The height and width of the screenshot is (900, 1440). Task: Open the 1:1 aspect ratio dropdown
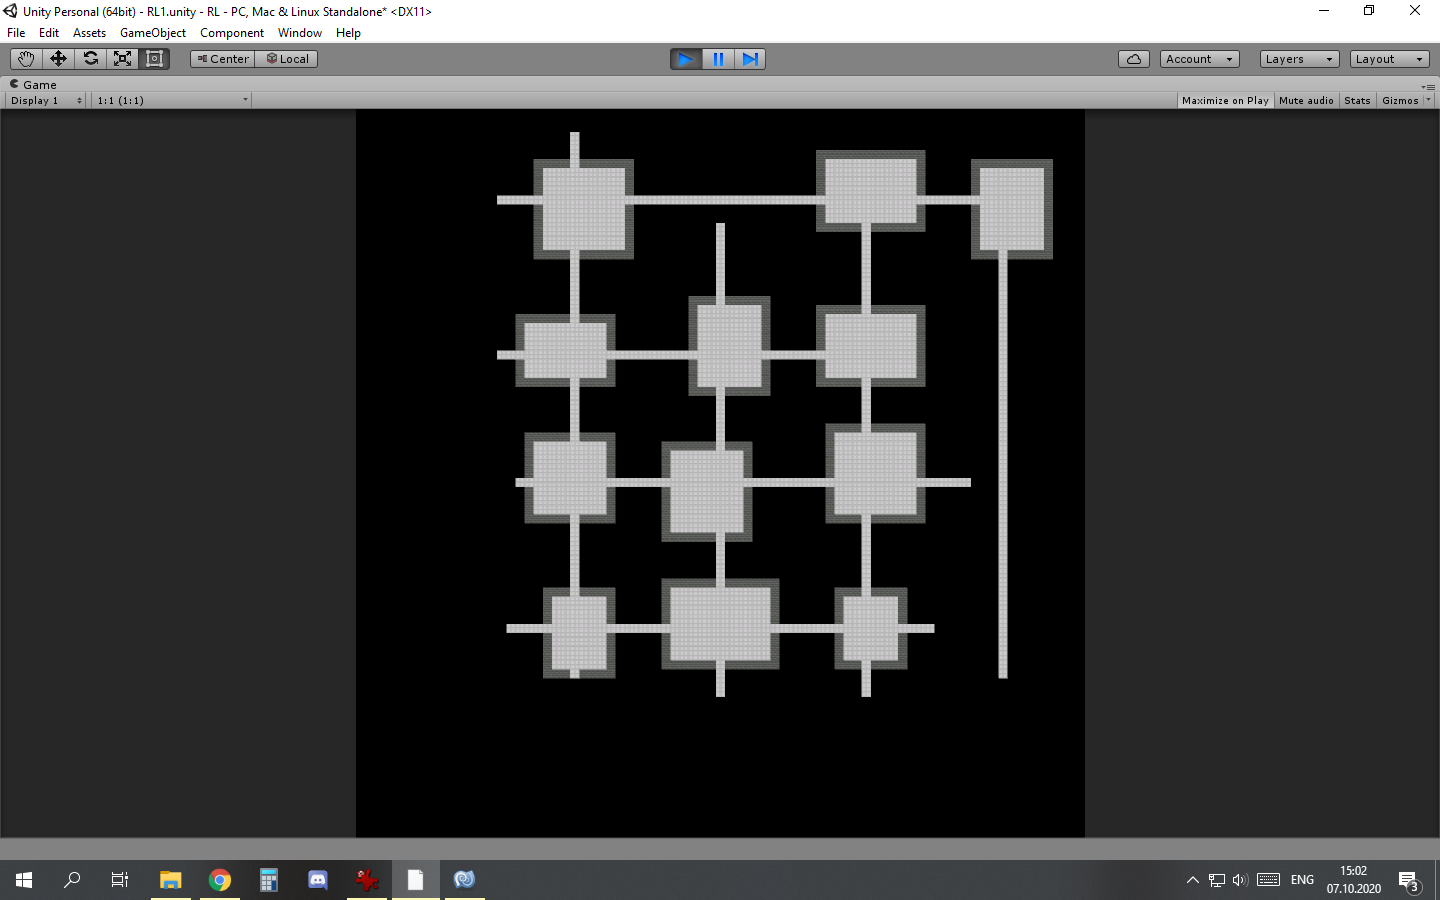(172, 100)
